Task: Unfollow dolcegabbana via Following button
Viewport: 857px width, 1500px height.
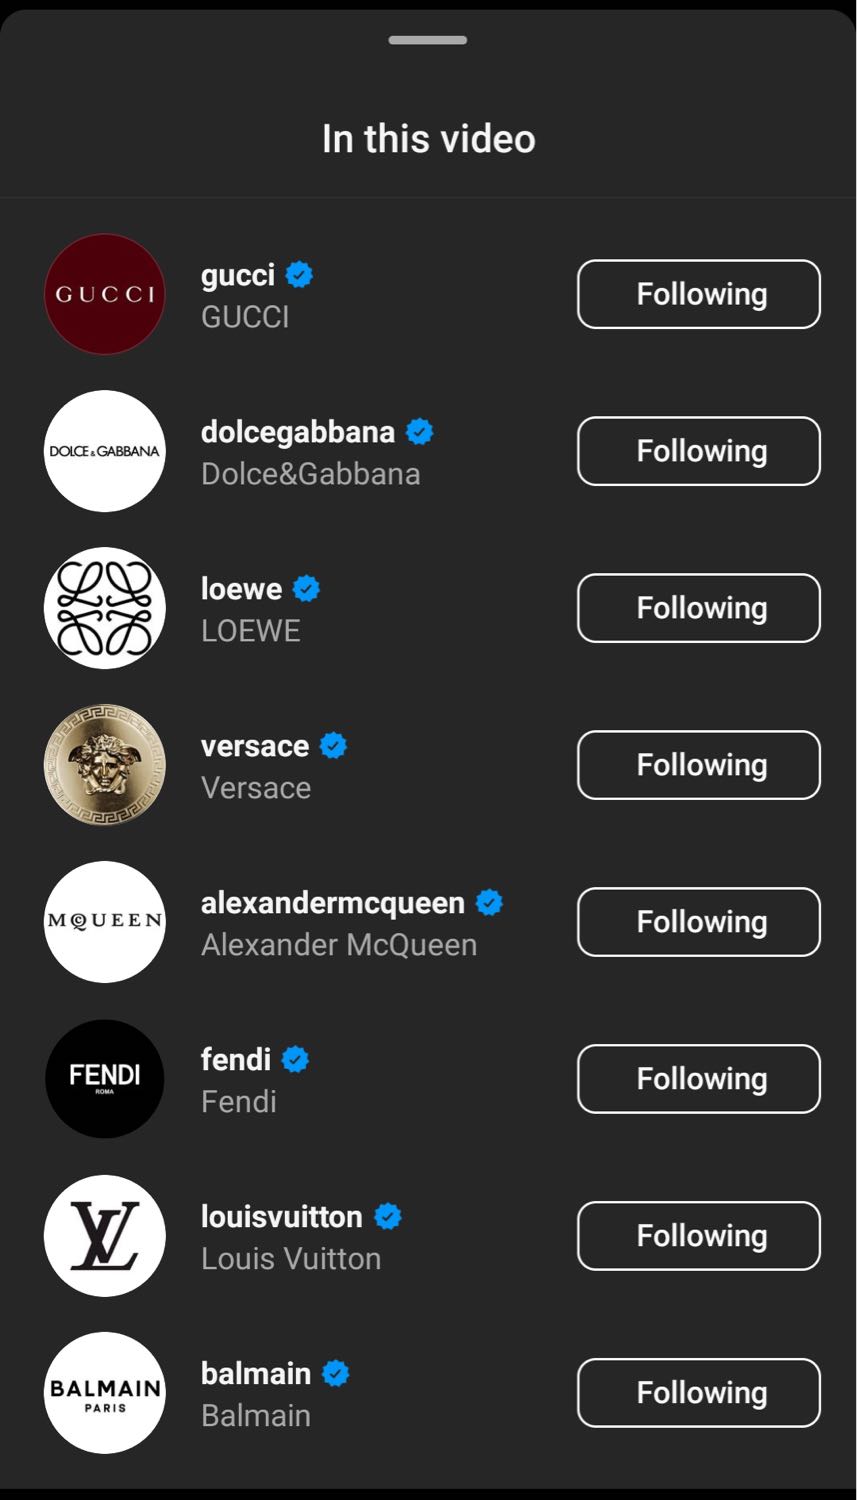Action: click(699, 451)
